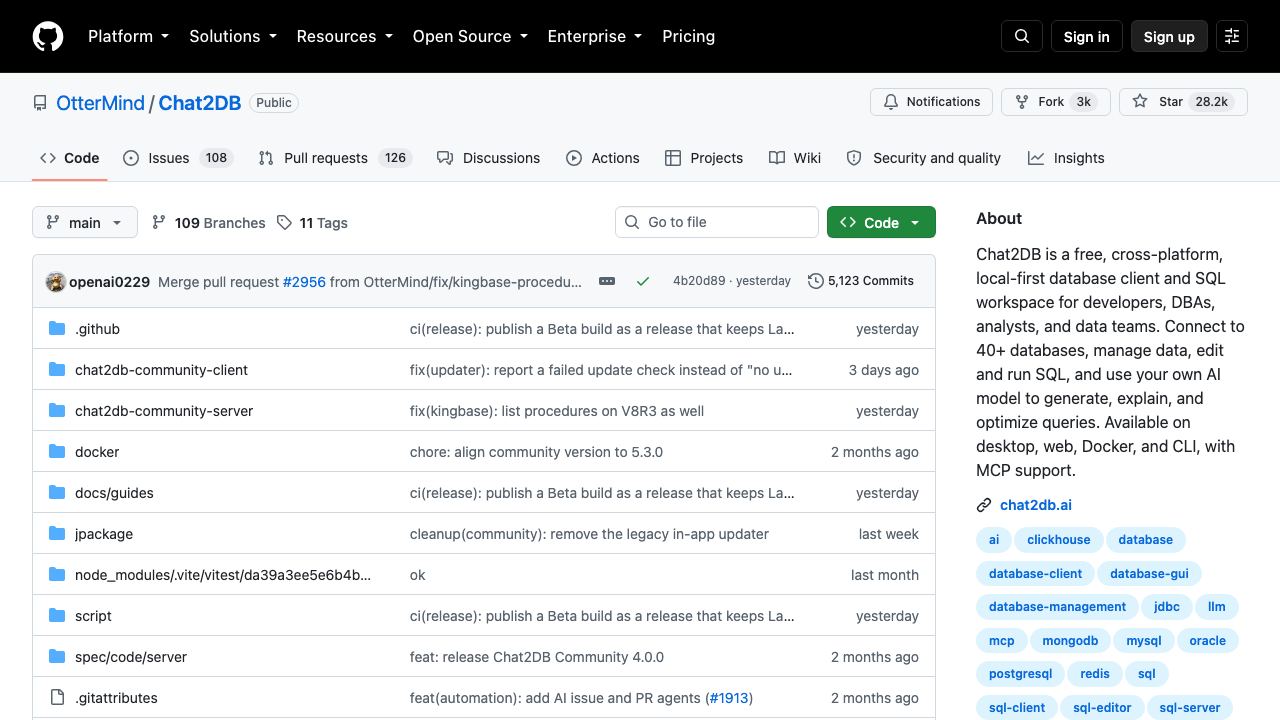
Task: Open pull request #2956 link
Action: [304, 282]
